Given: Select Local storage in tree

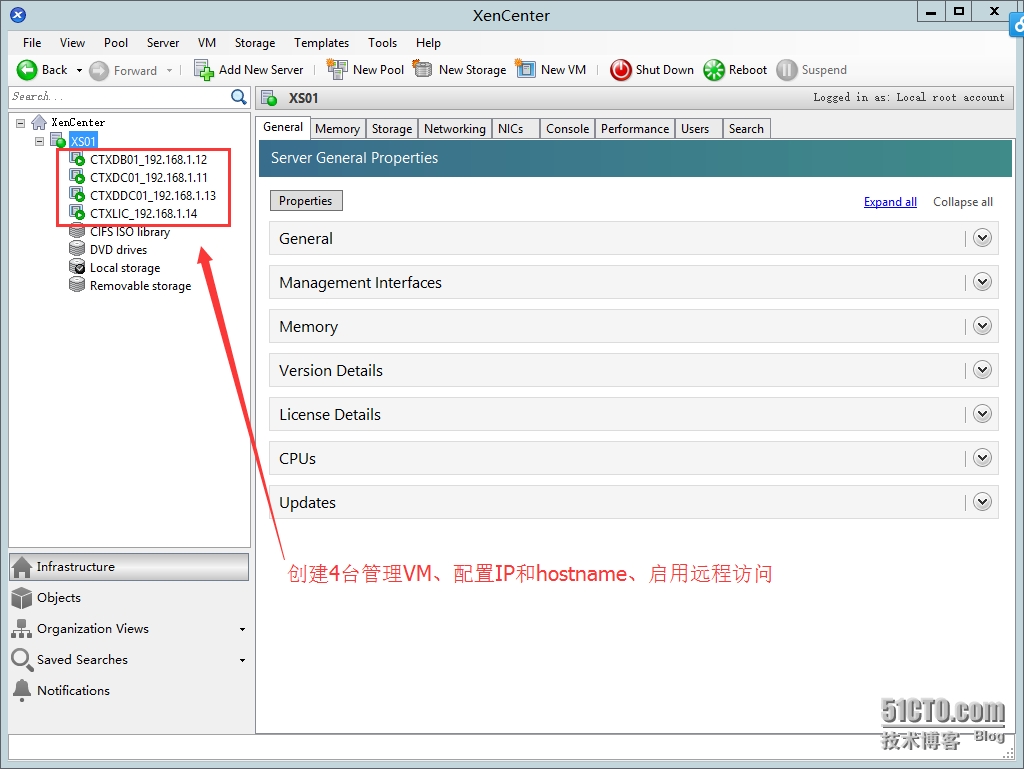Looking at the screenshot, I should (x=125, y=268).
